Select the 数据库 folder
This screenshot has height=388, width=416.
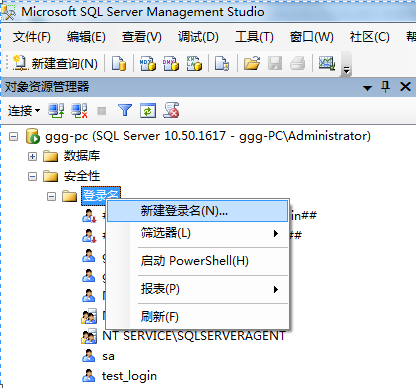pyautogui.click(x=82, y=156)
